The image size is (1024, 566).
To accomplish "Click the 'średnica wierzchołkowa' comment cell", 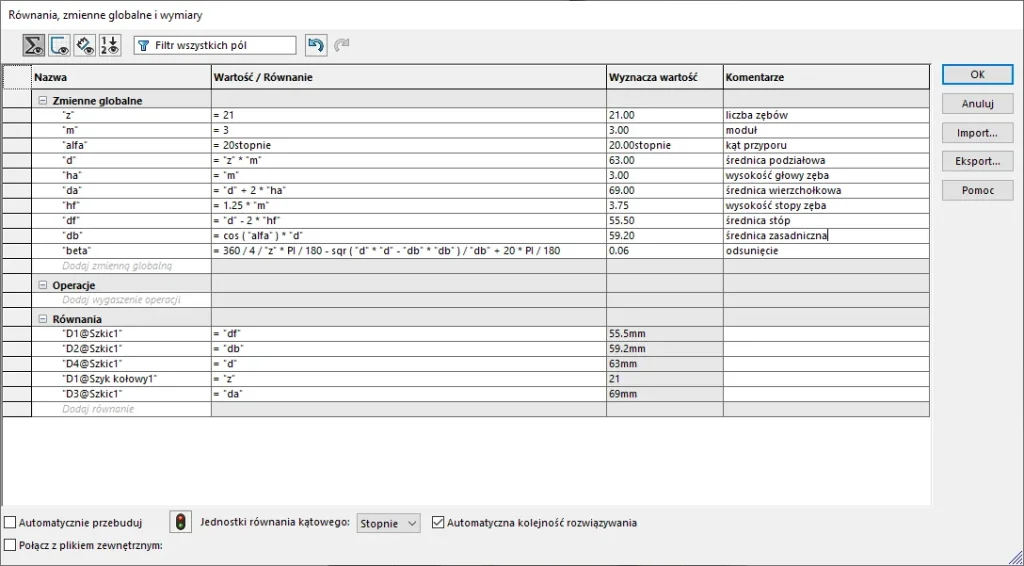I will (826, 191).
